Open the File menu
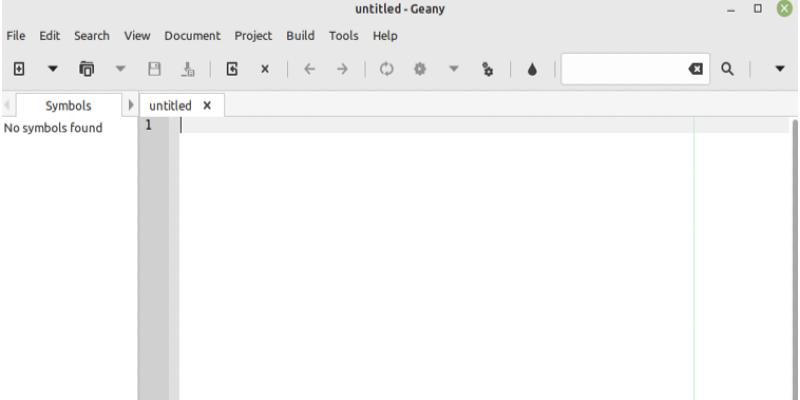Image resolution: width=800 pixels, height=400 pixels. point(16,36)
